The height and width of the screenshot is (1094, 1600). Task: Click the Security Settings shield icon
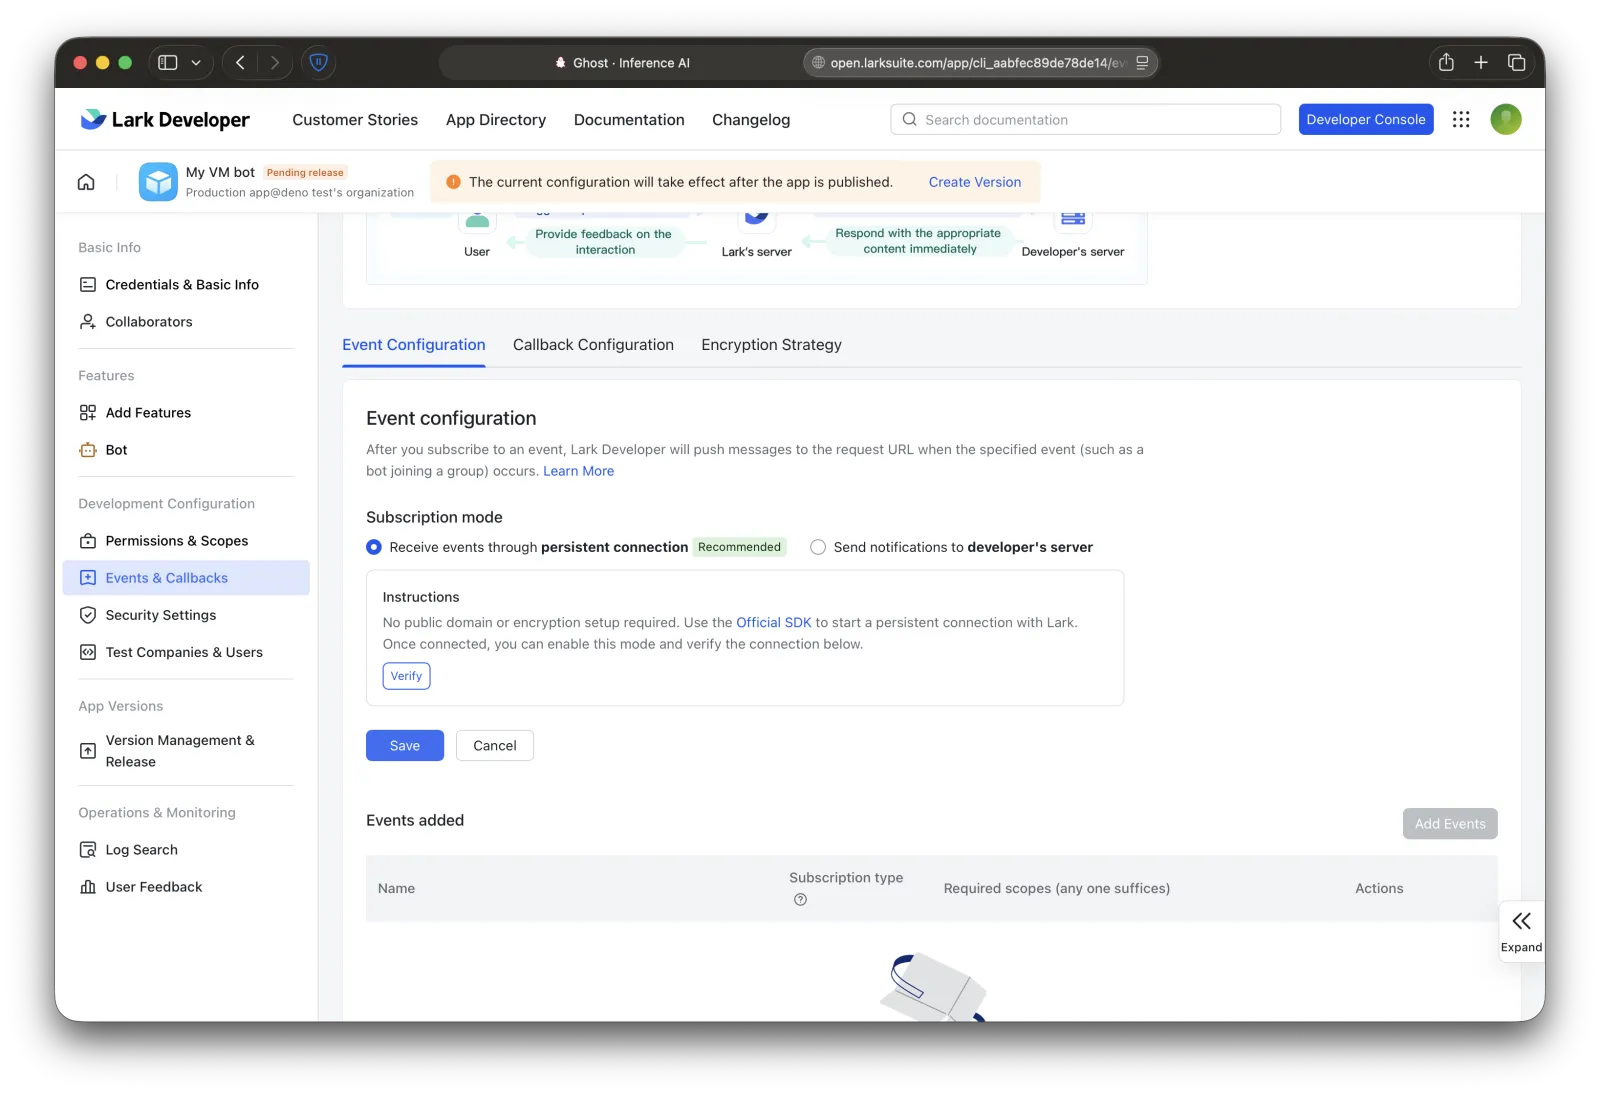[x=88, y=615]
